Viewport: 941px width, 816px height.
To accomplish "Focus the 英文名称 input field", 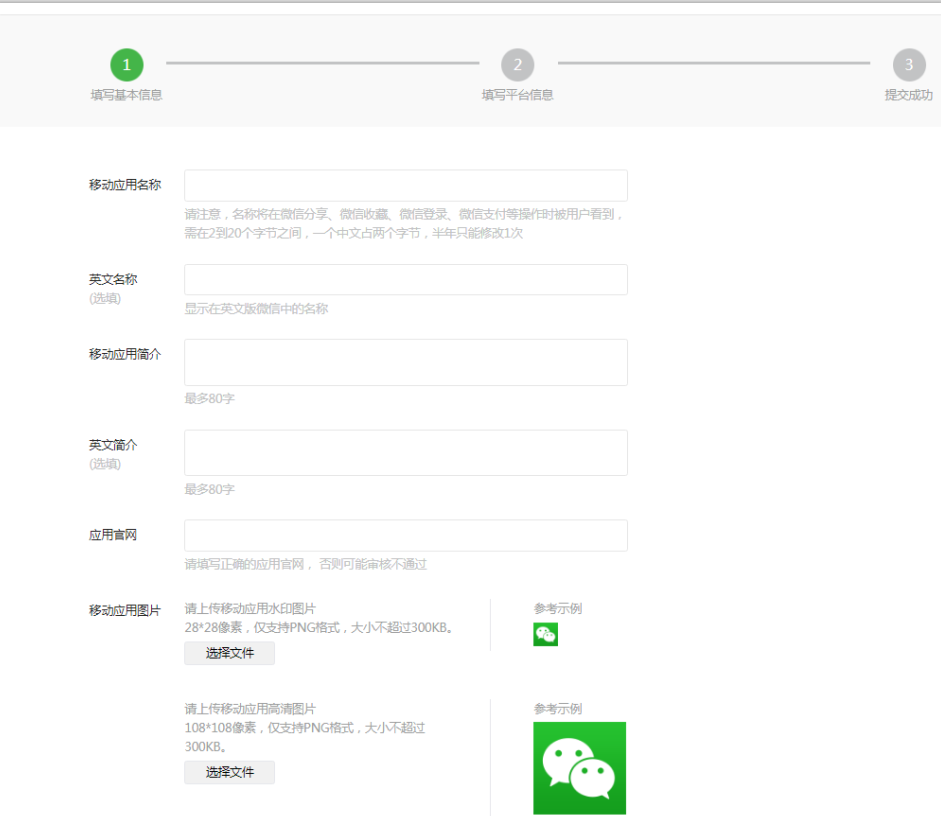I will pos(406,280).
